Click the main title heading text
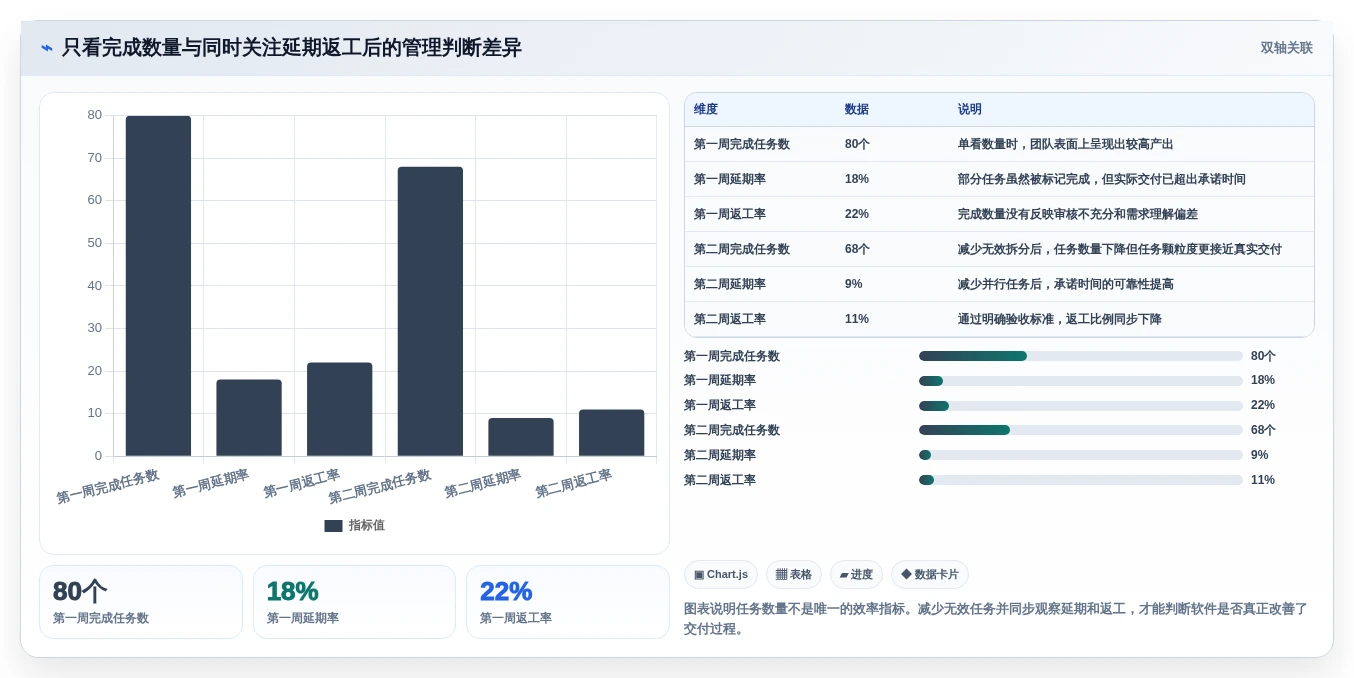The image size is (1354, 678). 292,48
